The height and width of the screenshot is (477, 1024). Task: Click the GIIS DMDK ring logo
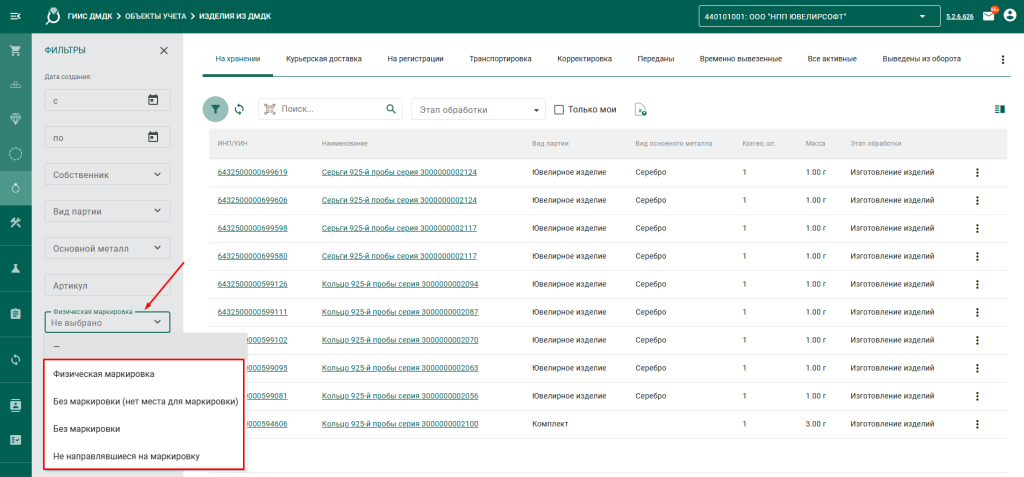[x=54, y=15]
